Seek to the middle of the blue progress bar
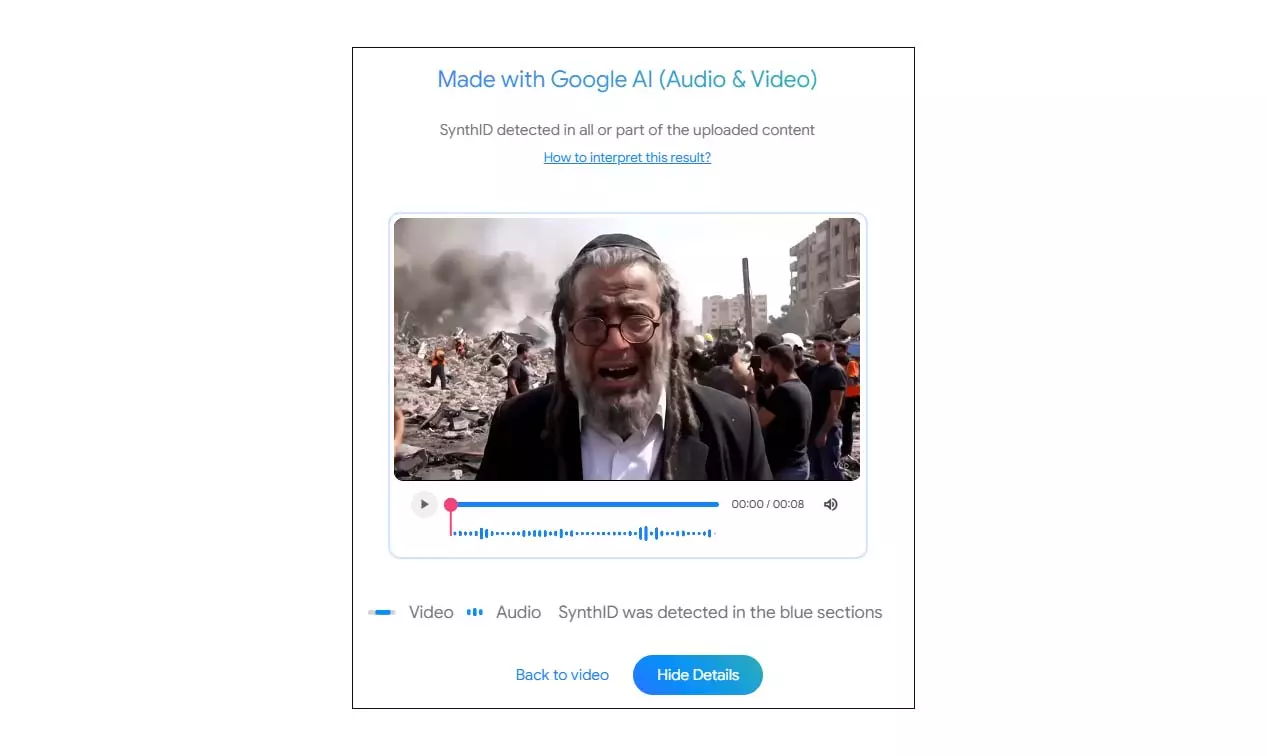The image size is (1268, 756). point(585,504)
